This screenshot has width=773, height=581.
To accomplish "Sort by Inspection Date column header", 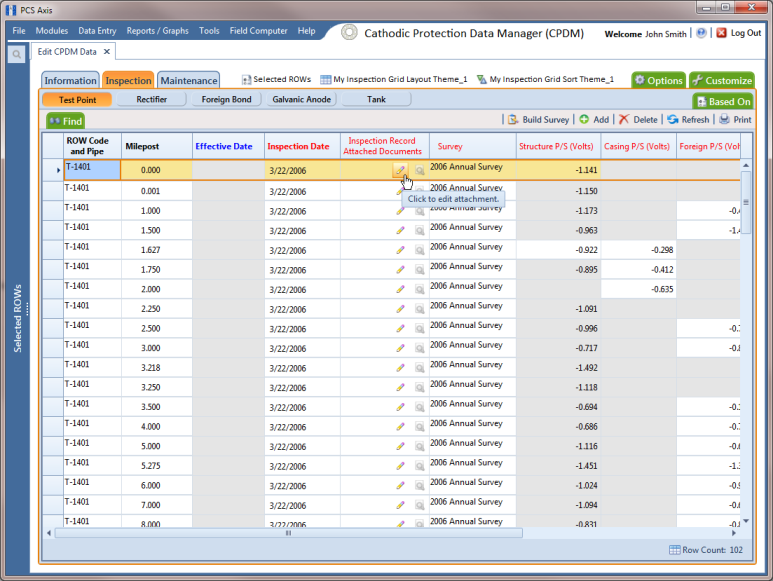I will pos(302,146).
